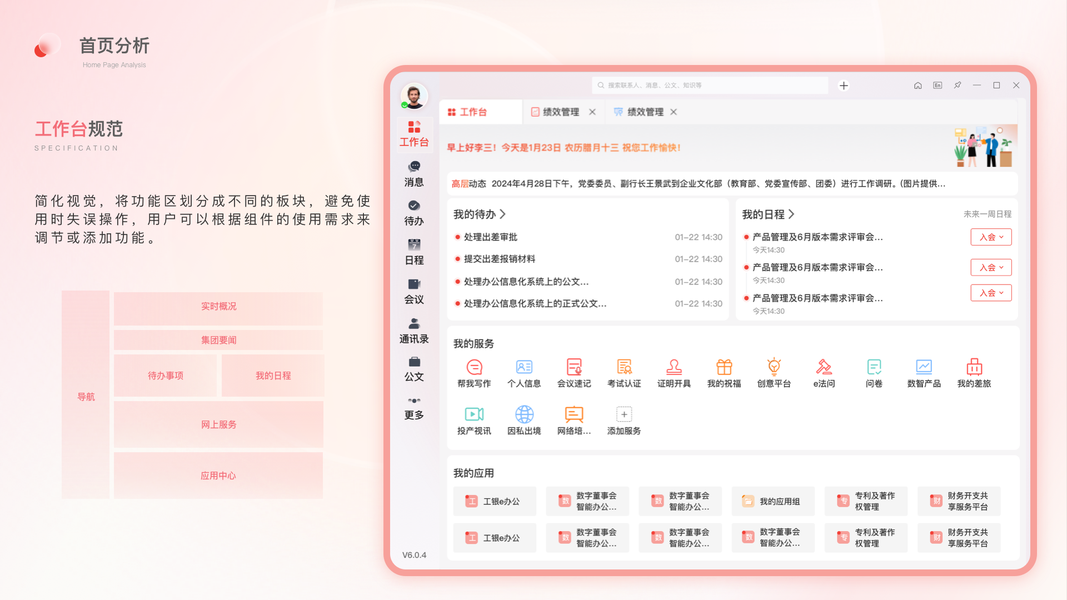Click the 添加服务 add service button
This screenshot has height=600, width=1067.
(624, 421)
